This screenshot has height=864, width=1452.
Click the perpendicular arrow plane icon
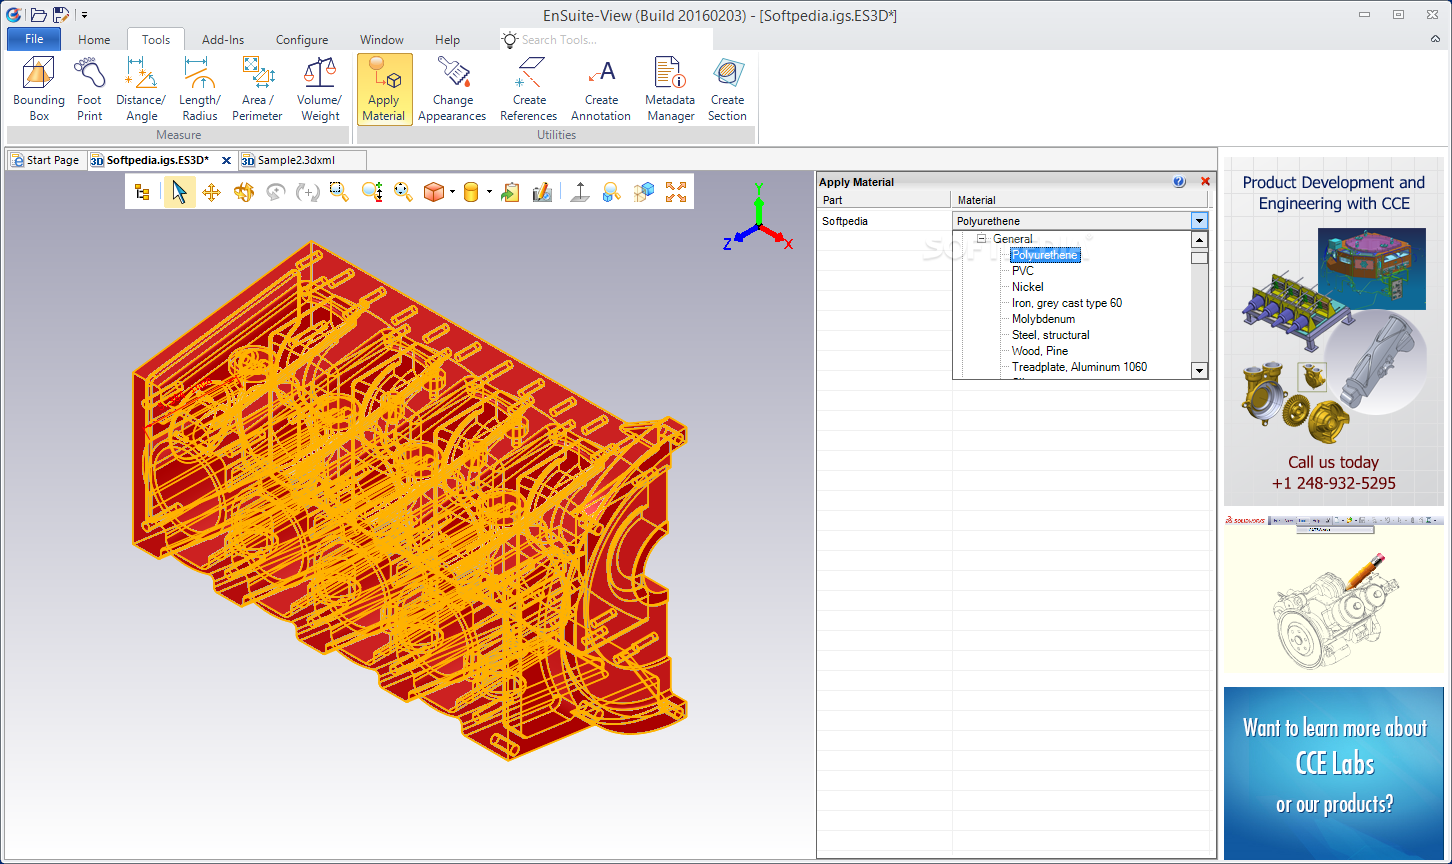tap(579, 192)
